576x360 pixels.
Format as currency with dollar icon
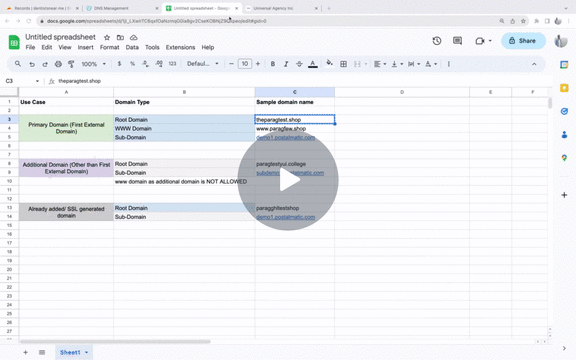click(119, 64)
